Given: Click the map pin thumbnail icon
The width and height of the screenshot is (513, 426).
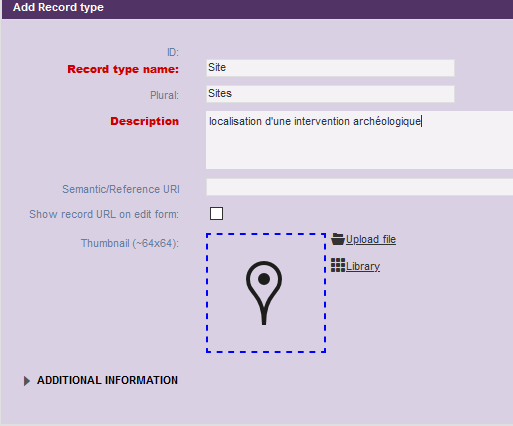Looking at the screenshot, I should pyautogui.click(x=264, y=293).
